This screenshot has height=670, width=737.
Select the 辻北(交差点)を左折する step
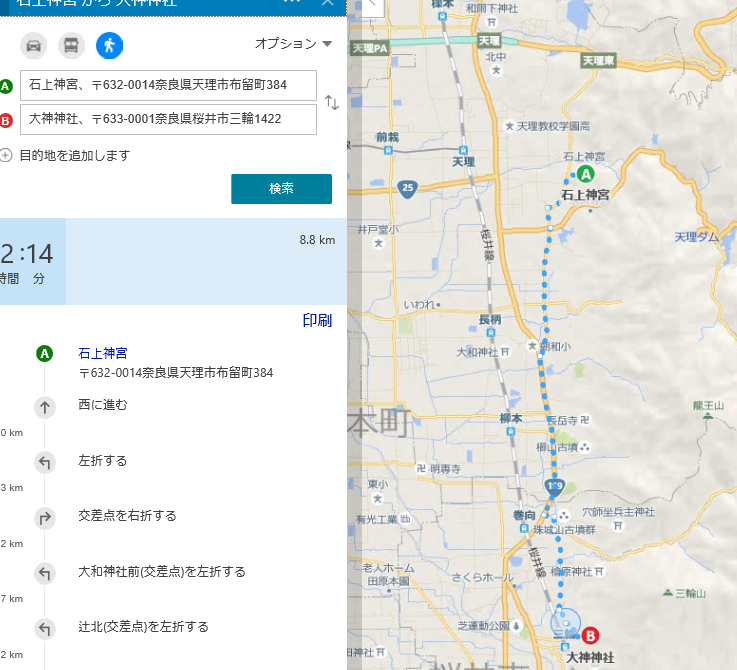point(143,627)
